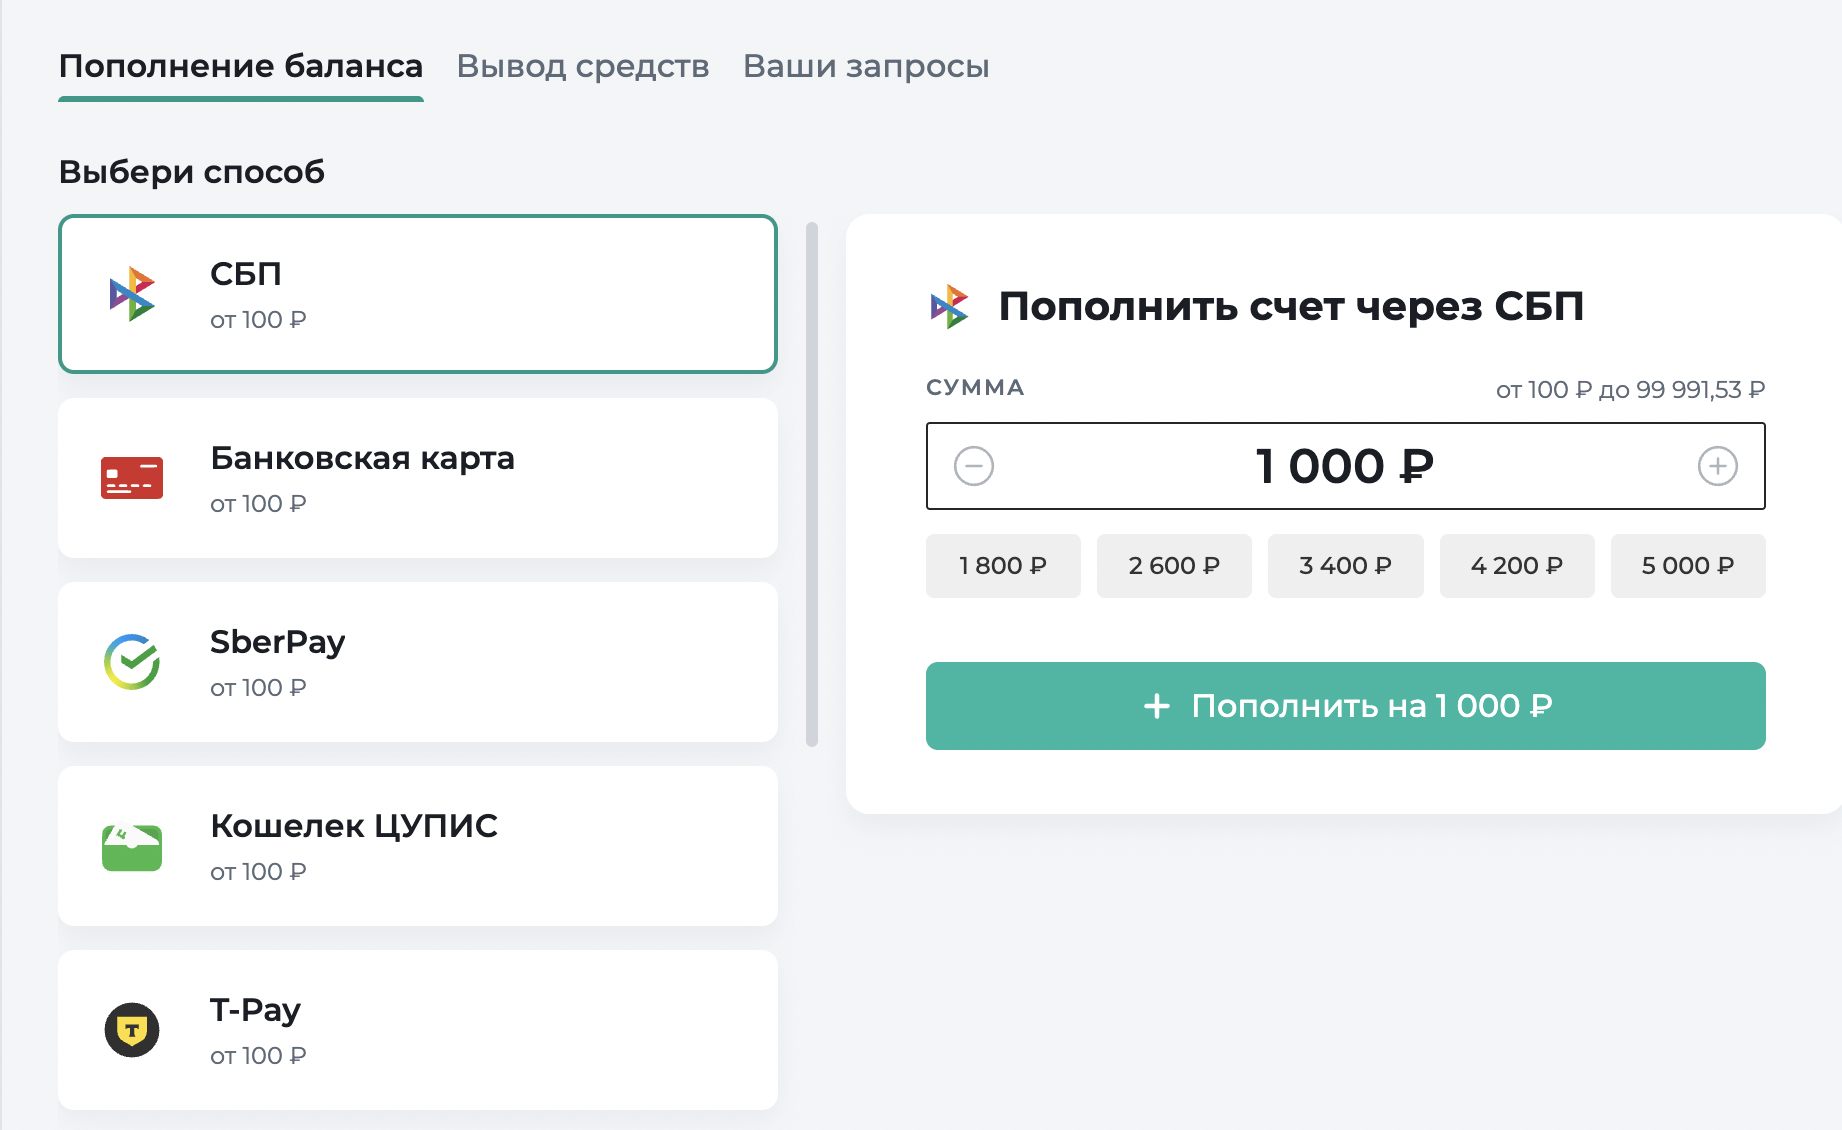Click the 1 000 ₽ amount input field

click(1346, 466)
